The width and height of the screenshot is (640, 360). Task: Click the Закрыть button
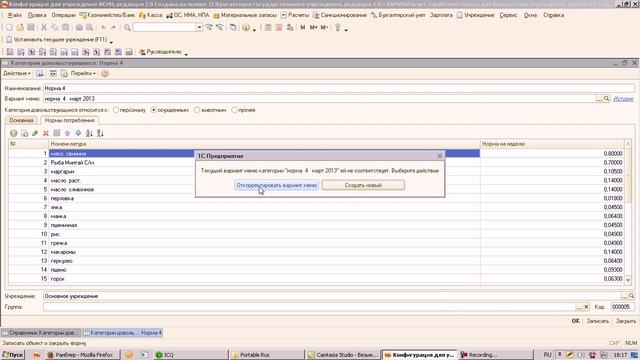point(626,321)
